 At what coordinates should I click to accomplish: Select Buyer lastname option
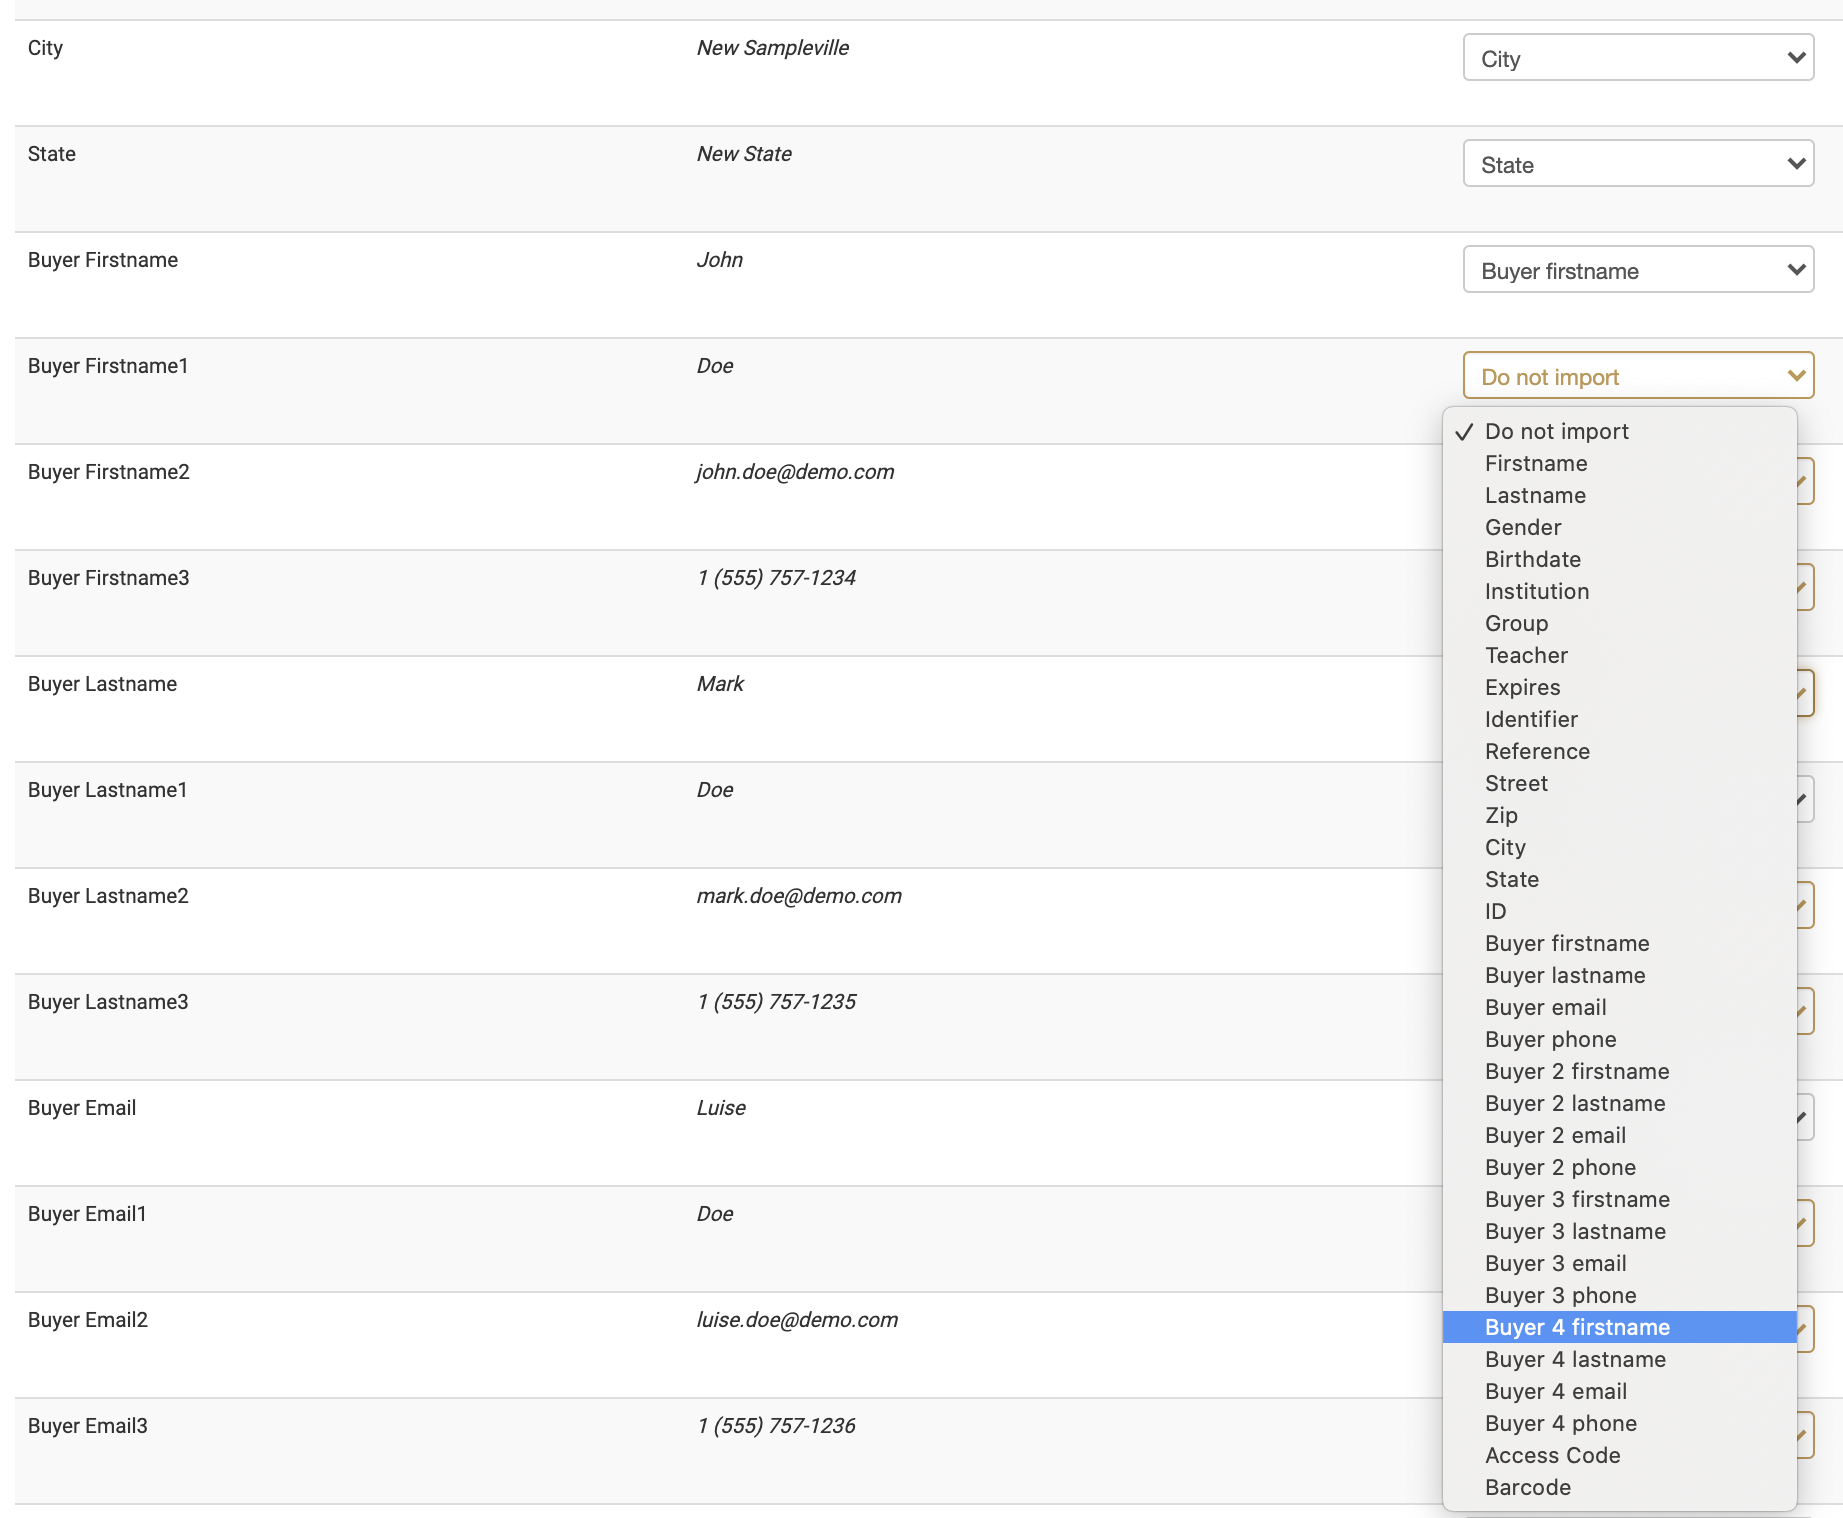(x=1620, y=975)
